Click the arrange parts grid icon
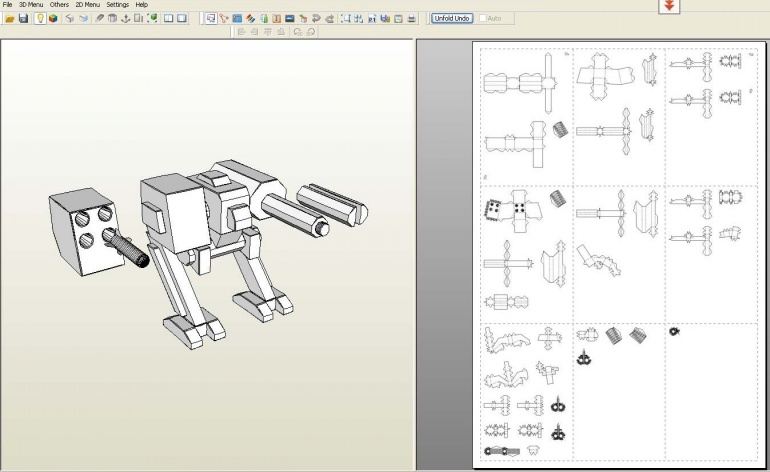 click(x=358, y=19)
